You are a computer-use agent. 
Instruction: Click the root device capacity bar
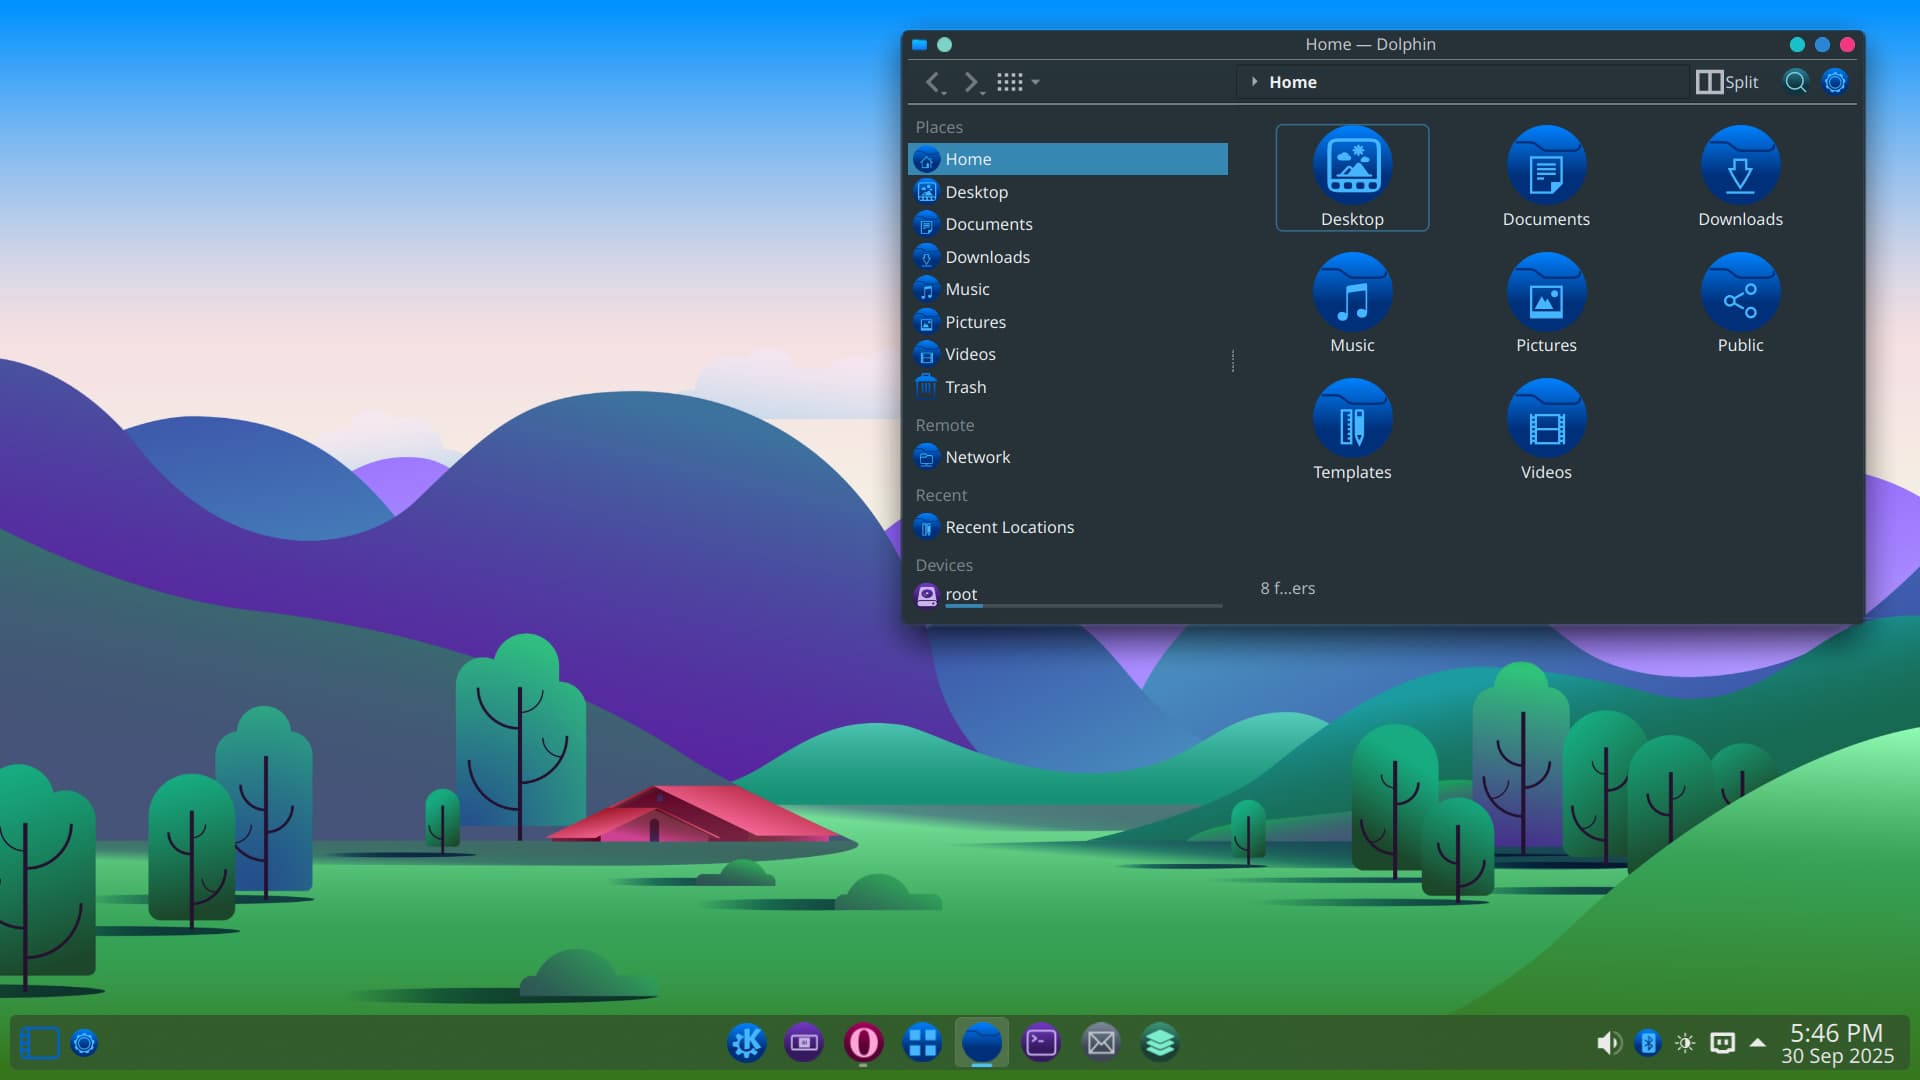pyautogui.click(x=1083, y=606)
